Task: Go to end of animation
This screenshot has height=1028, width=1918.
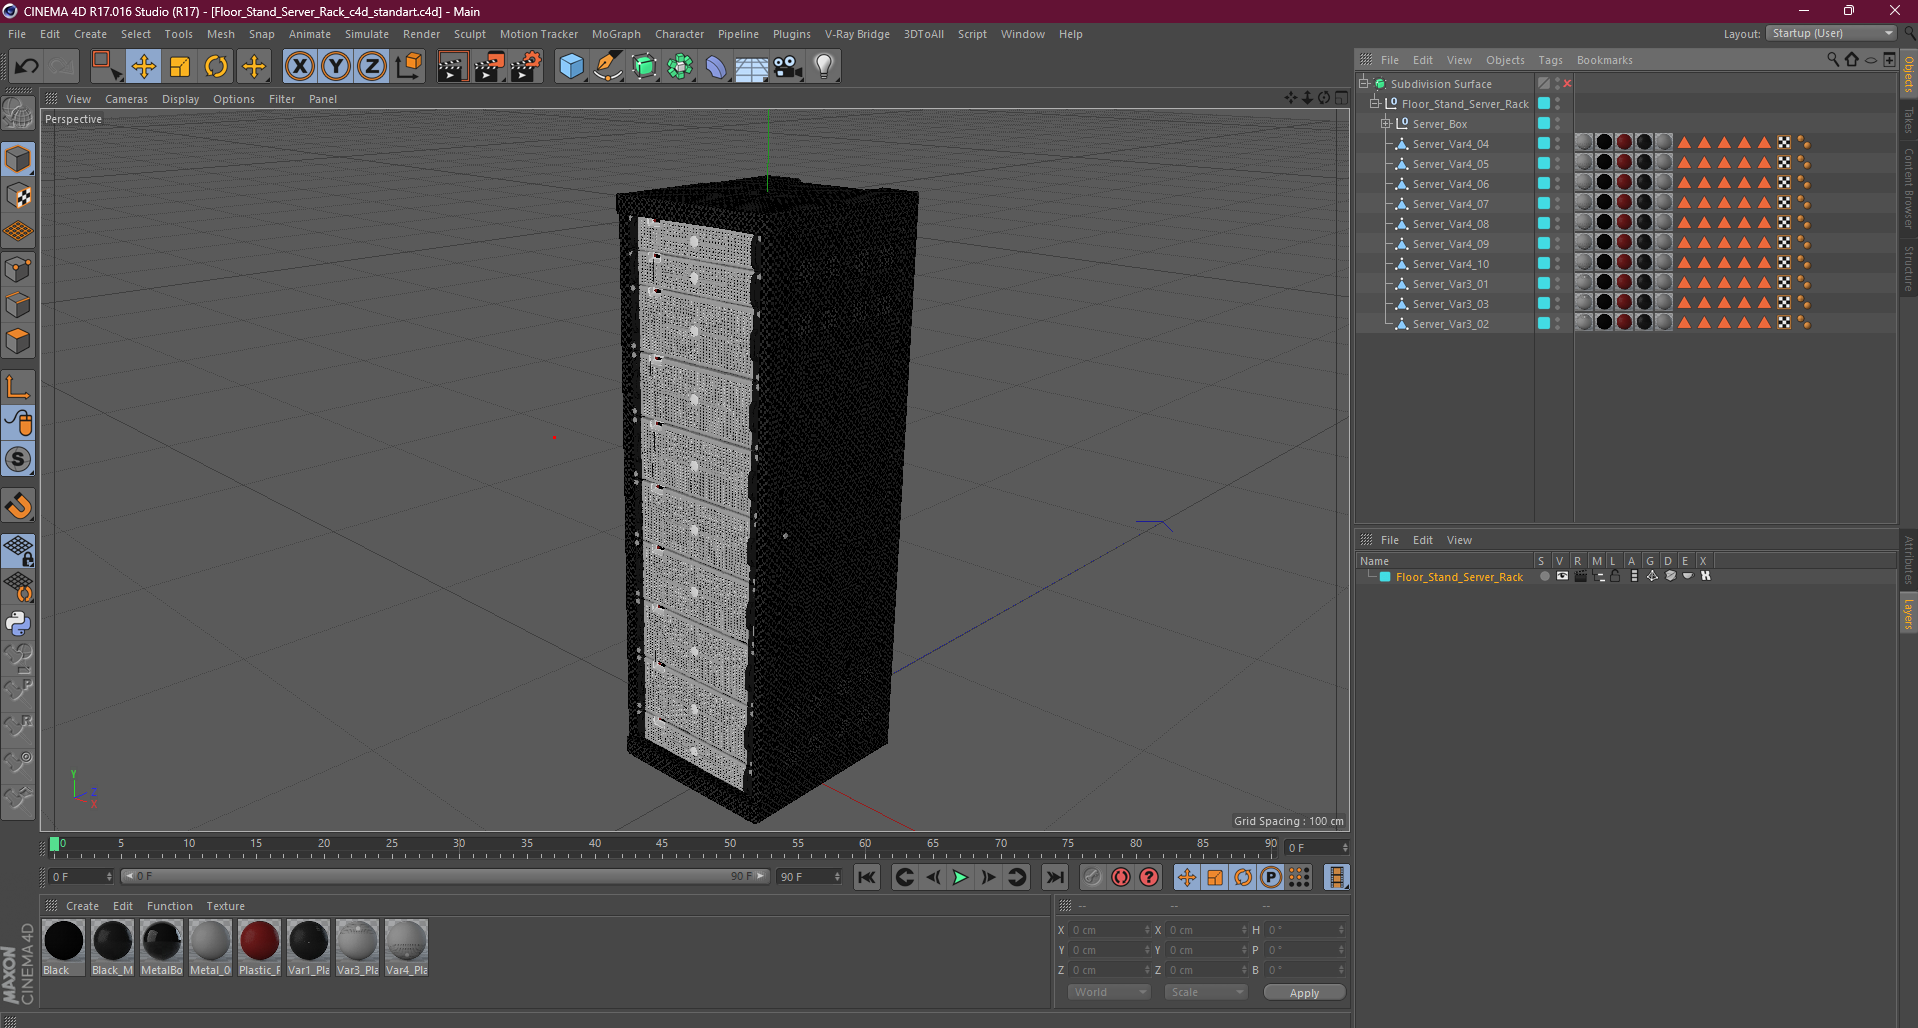Action: point(1055,877)
